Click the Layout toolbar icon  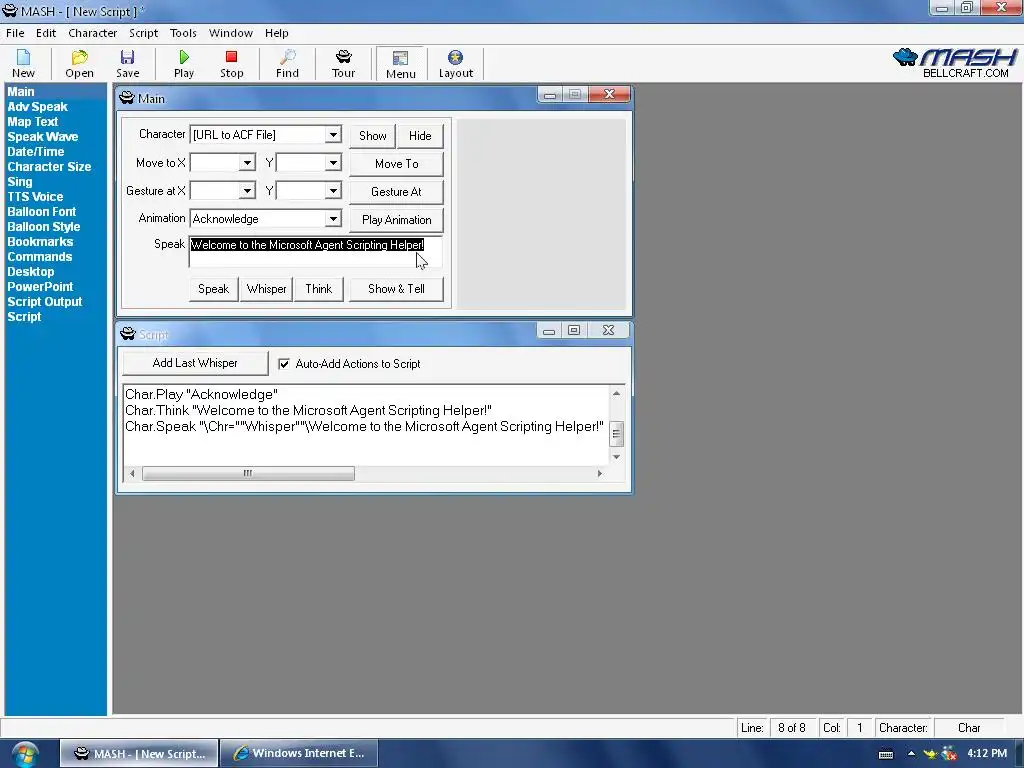[x=455, y=63]
